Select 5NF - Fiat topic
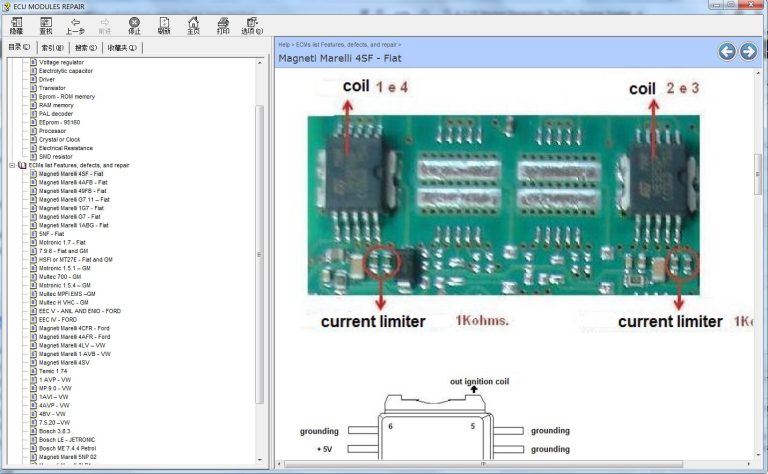Viewport: 768px width, 474px height. point(51,234)
